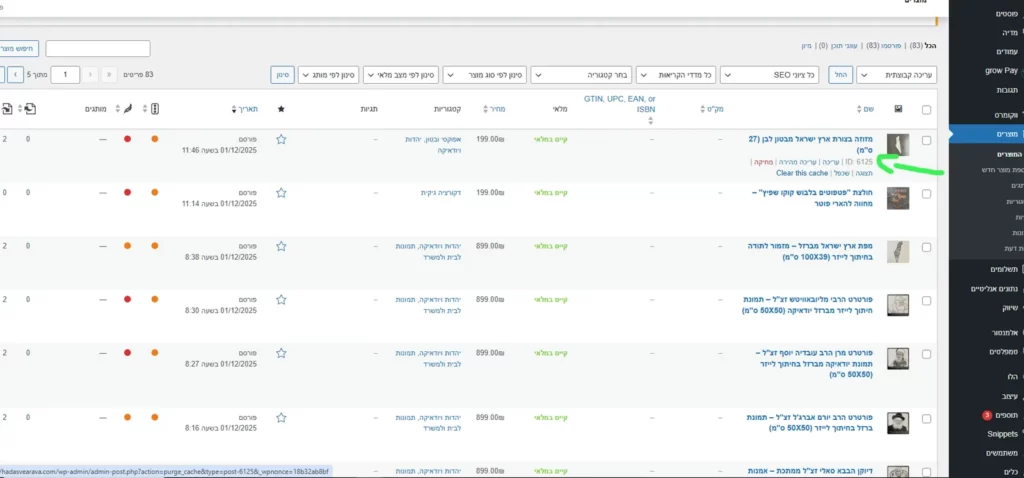Expand the סינון לפי סוג מוצר dropdown
The height and width of the screenshot is (478, 1024).
[484, 75]
